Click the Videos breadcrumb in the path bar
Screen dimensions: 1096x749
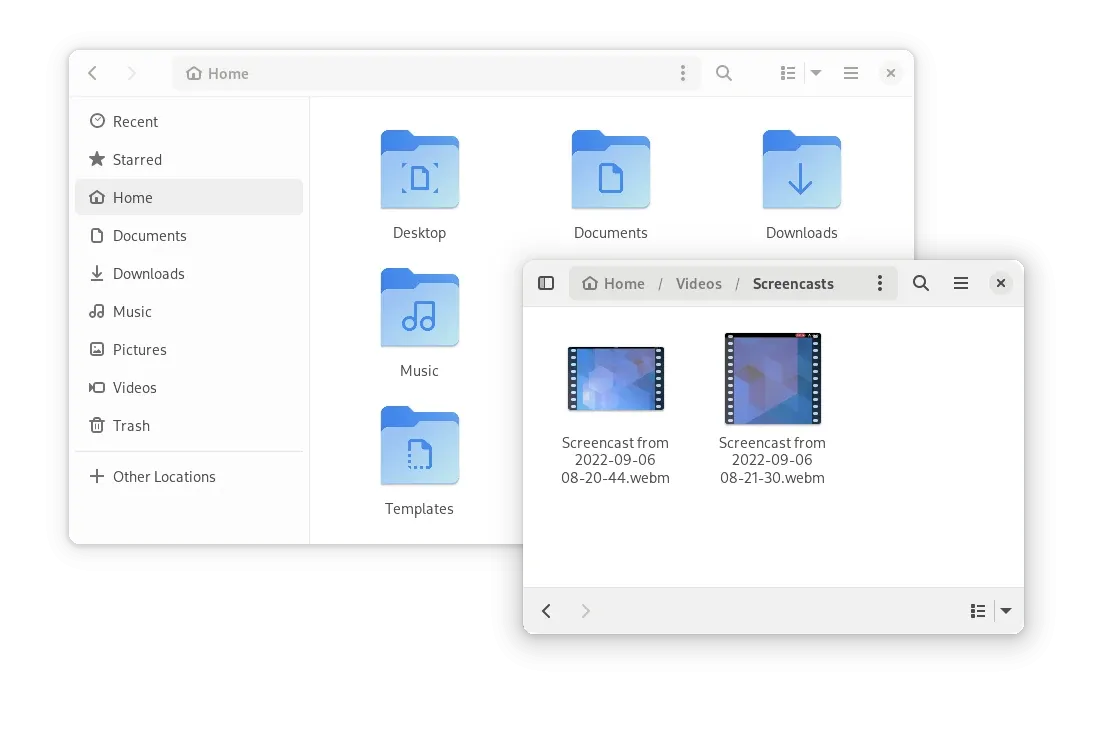click(698, 283)
